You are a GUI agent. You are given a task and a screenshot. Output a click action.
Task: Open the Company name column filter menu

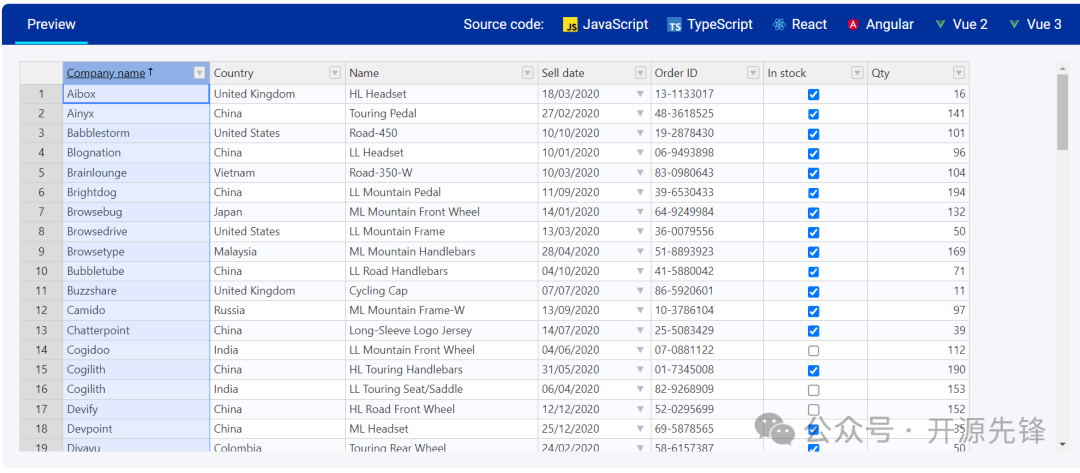[199, 73]
